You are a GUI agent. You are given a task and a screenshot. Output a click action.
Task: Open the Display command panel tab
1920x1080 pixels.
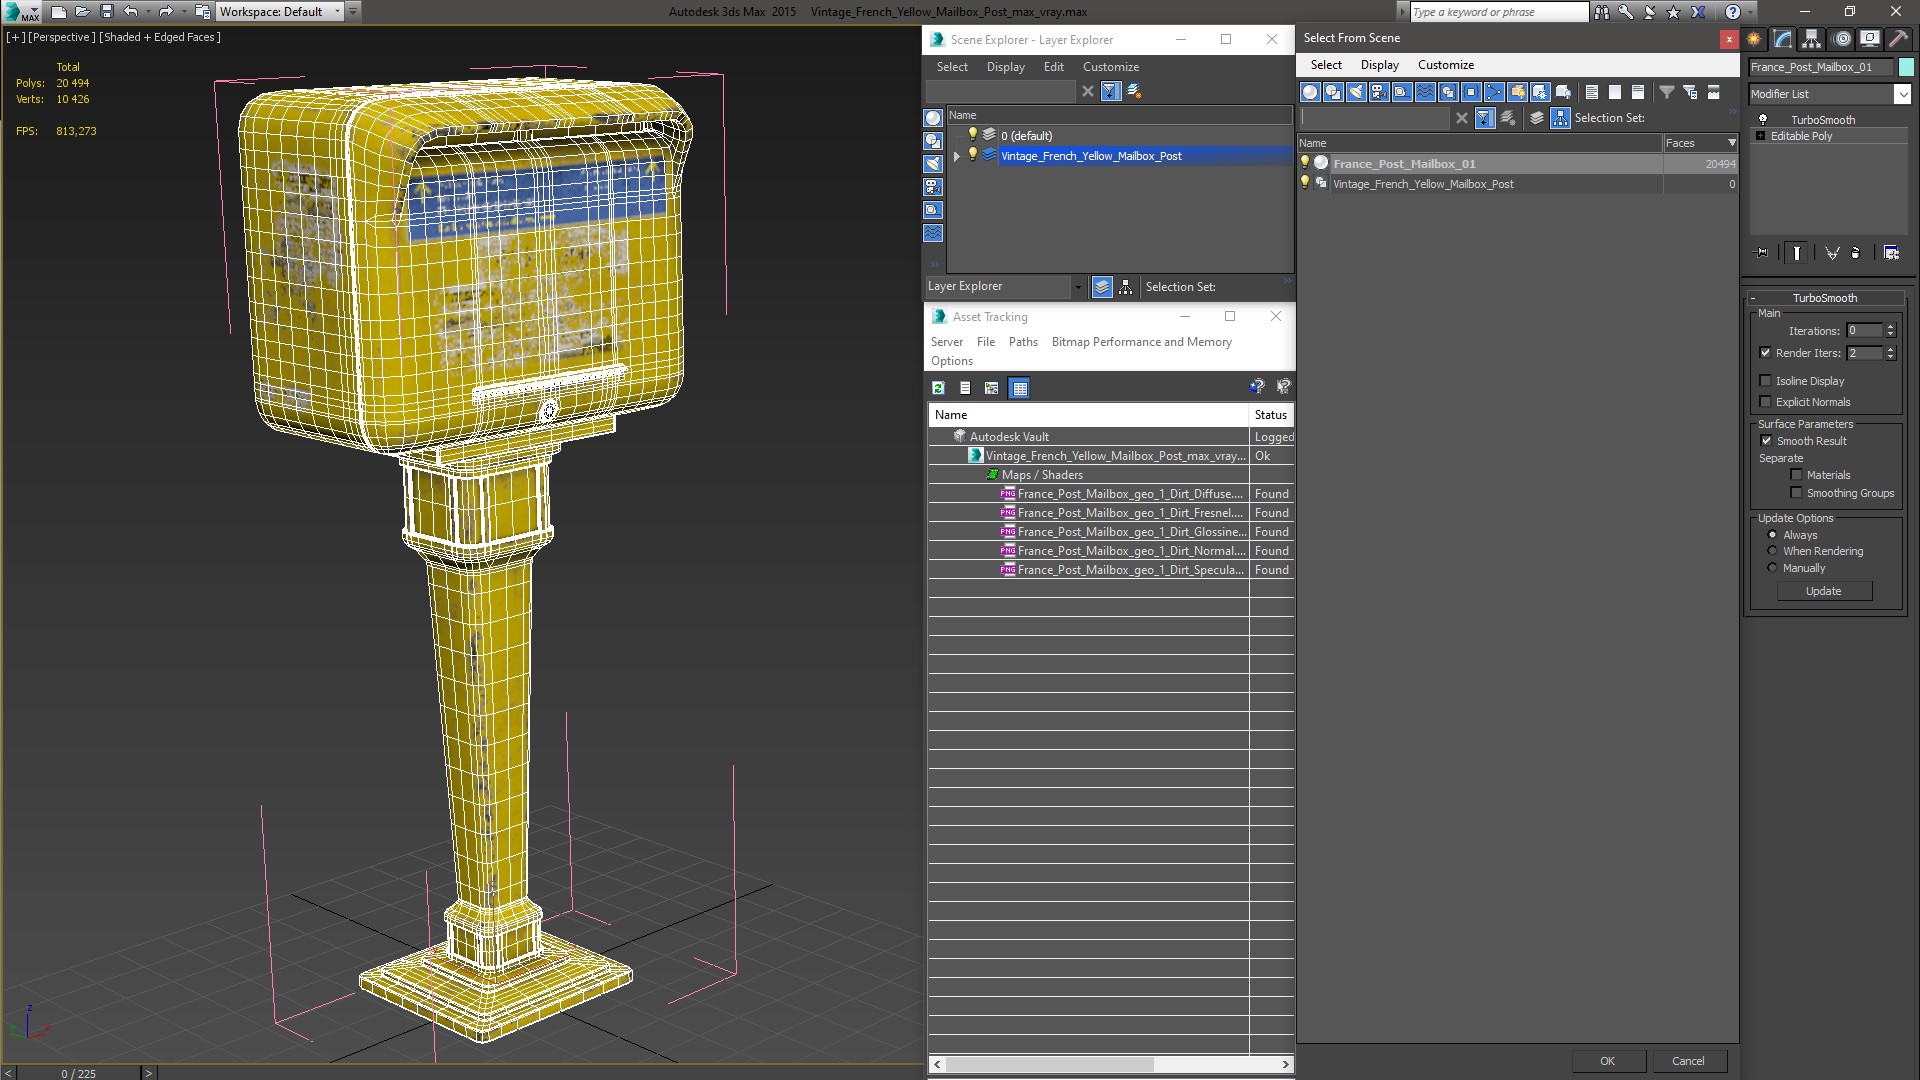tap(1870, 39)
